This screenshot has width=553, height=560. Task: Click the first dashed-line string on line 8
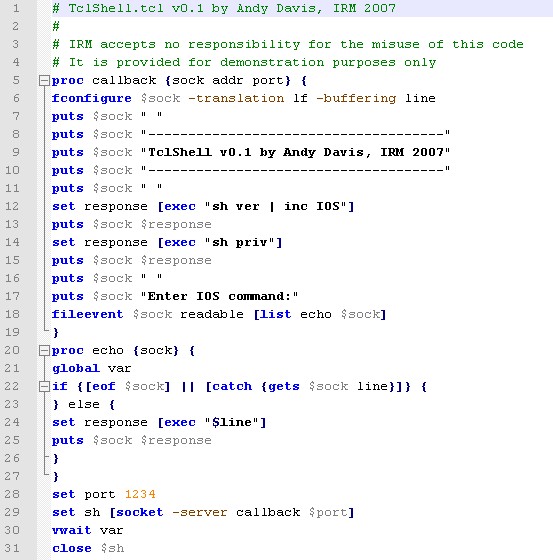pos(295,134)
